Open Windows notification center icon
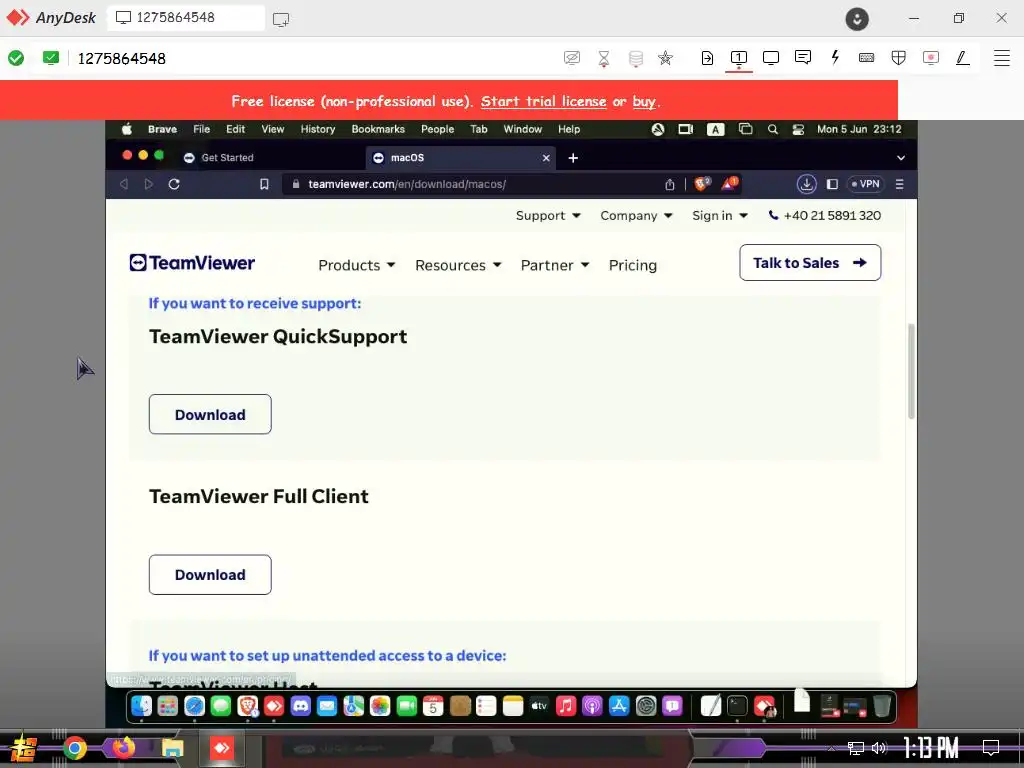Screen dimensions: 1024x768 (991, 748)
